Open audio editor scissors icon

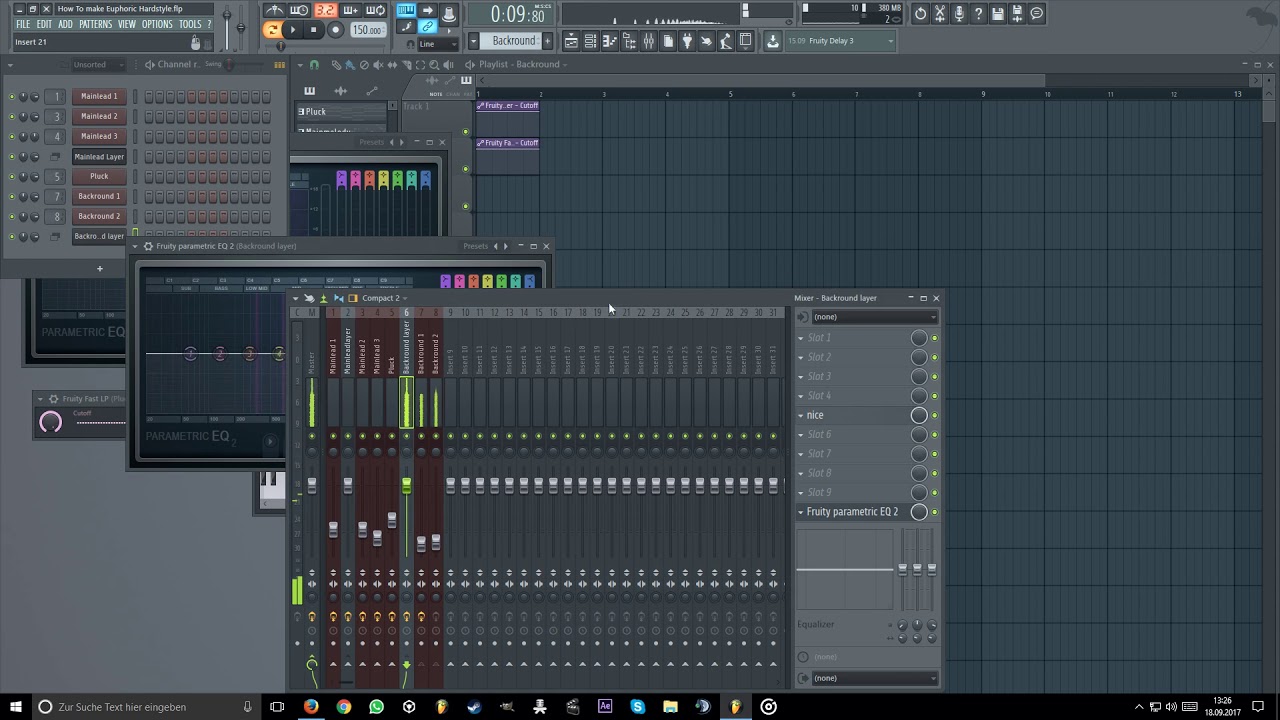coord(939,13)
